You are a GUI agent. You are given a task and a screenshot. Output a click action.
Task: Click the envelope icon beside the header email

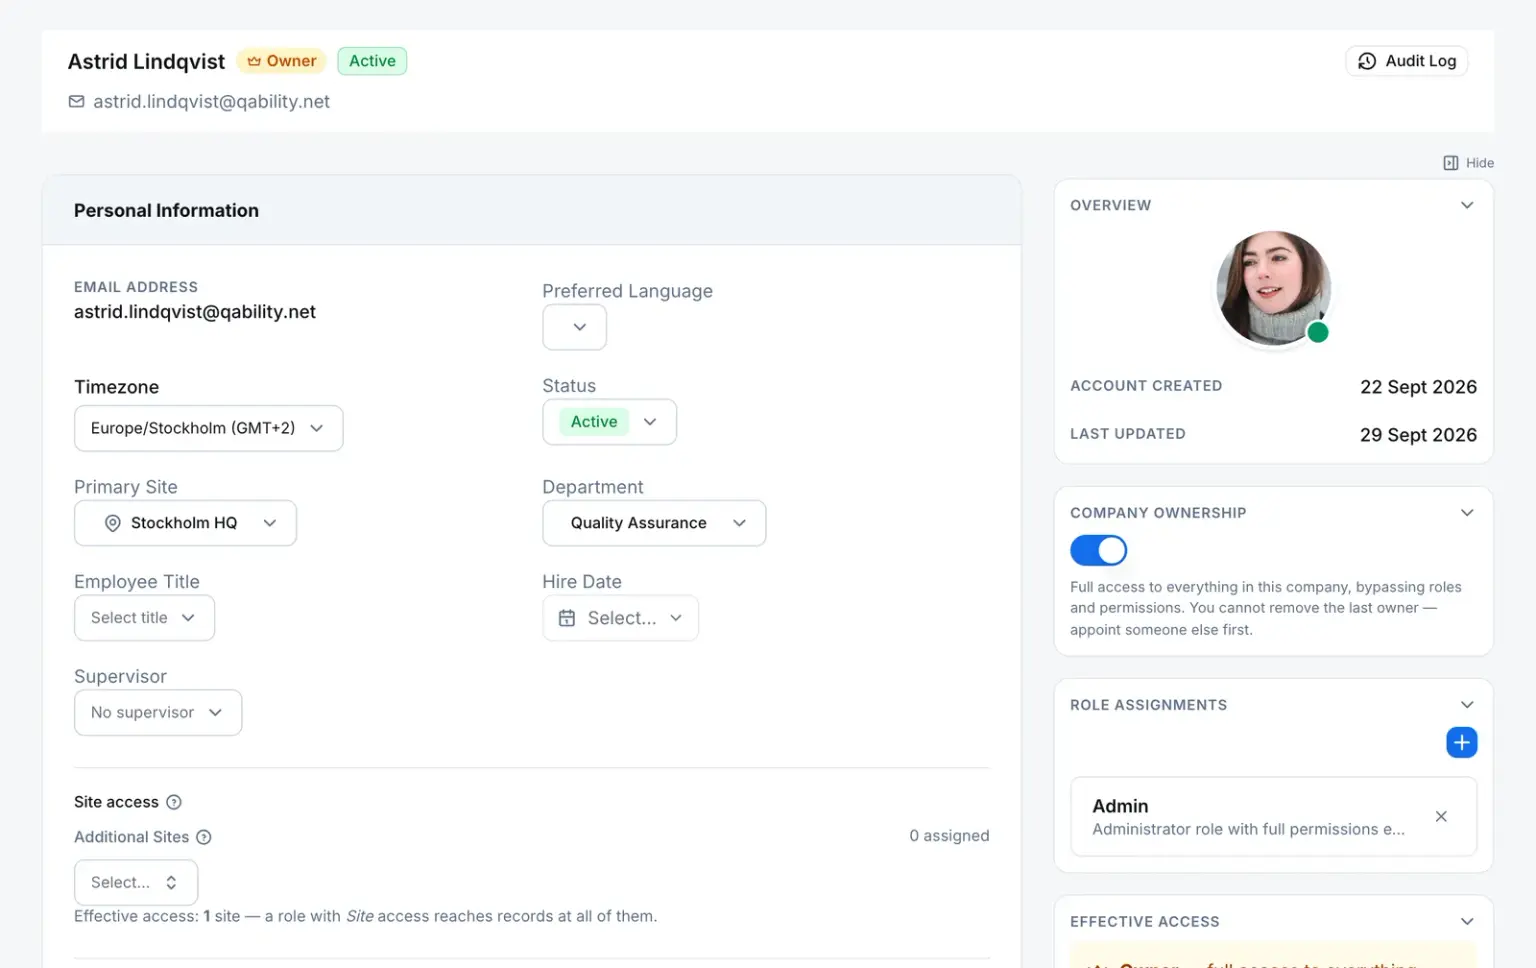[x=76, y=101]
